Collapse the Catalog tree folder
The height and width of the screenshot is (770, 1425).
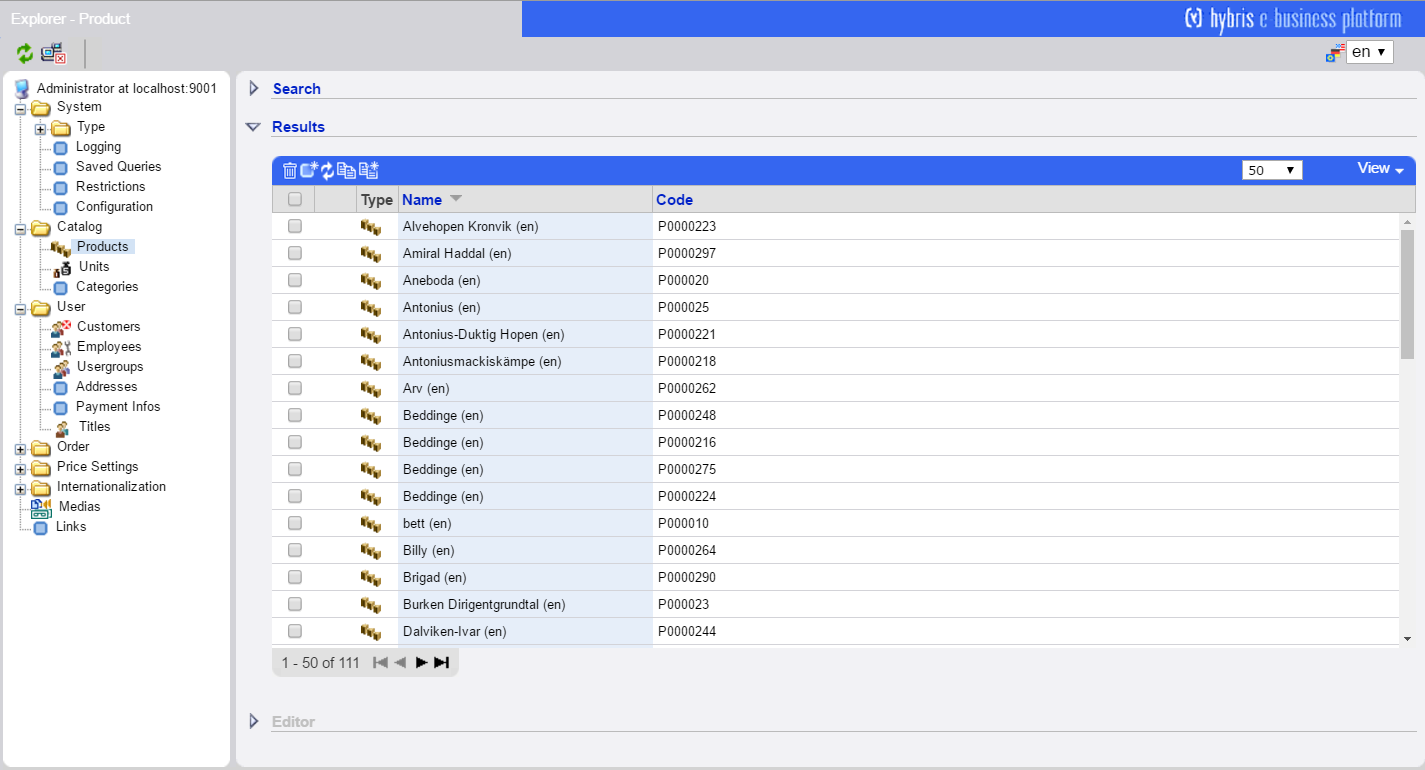pyautogui.click(x=20, y=229)
